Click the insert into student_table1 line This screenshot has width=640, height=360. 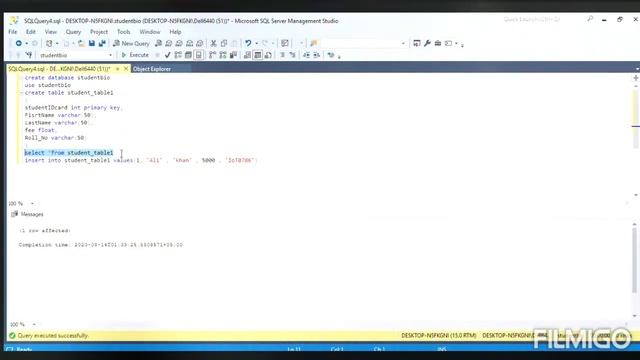point(141,160)
